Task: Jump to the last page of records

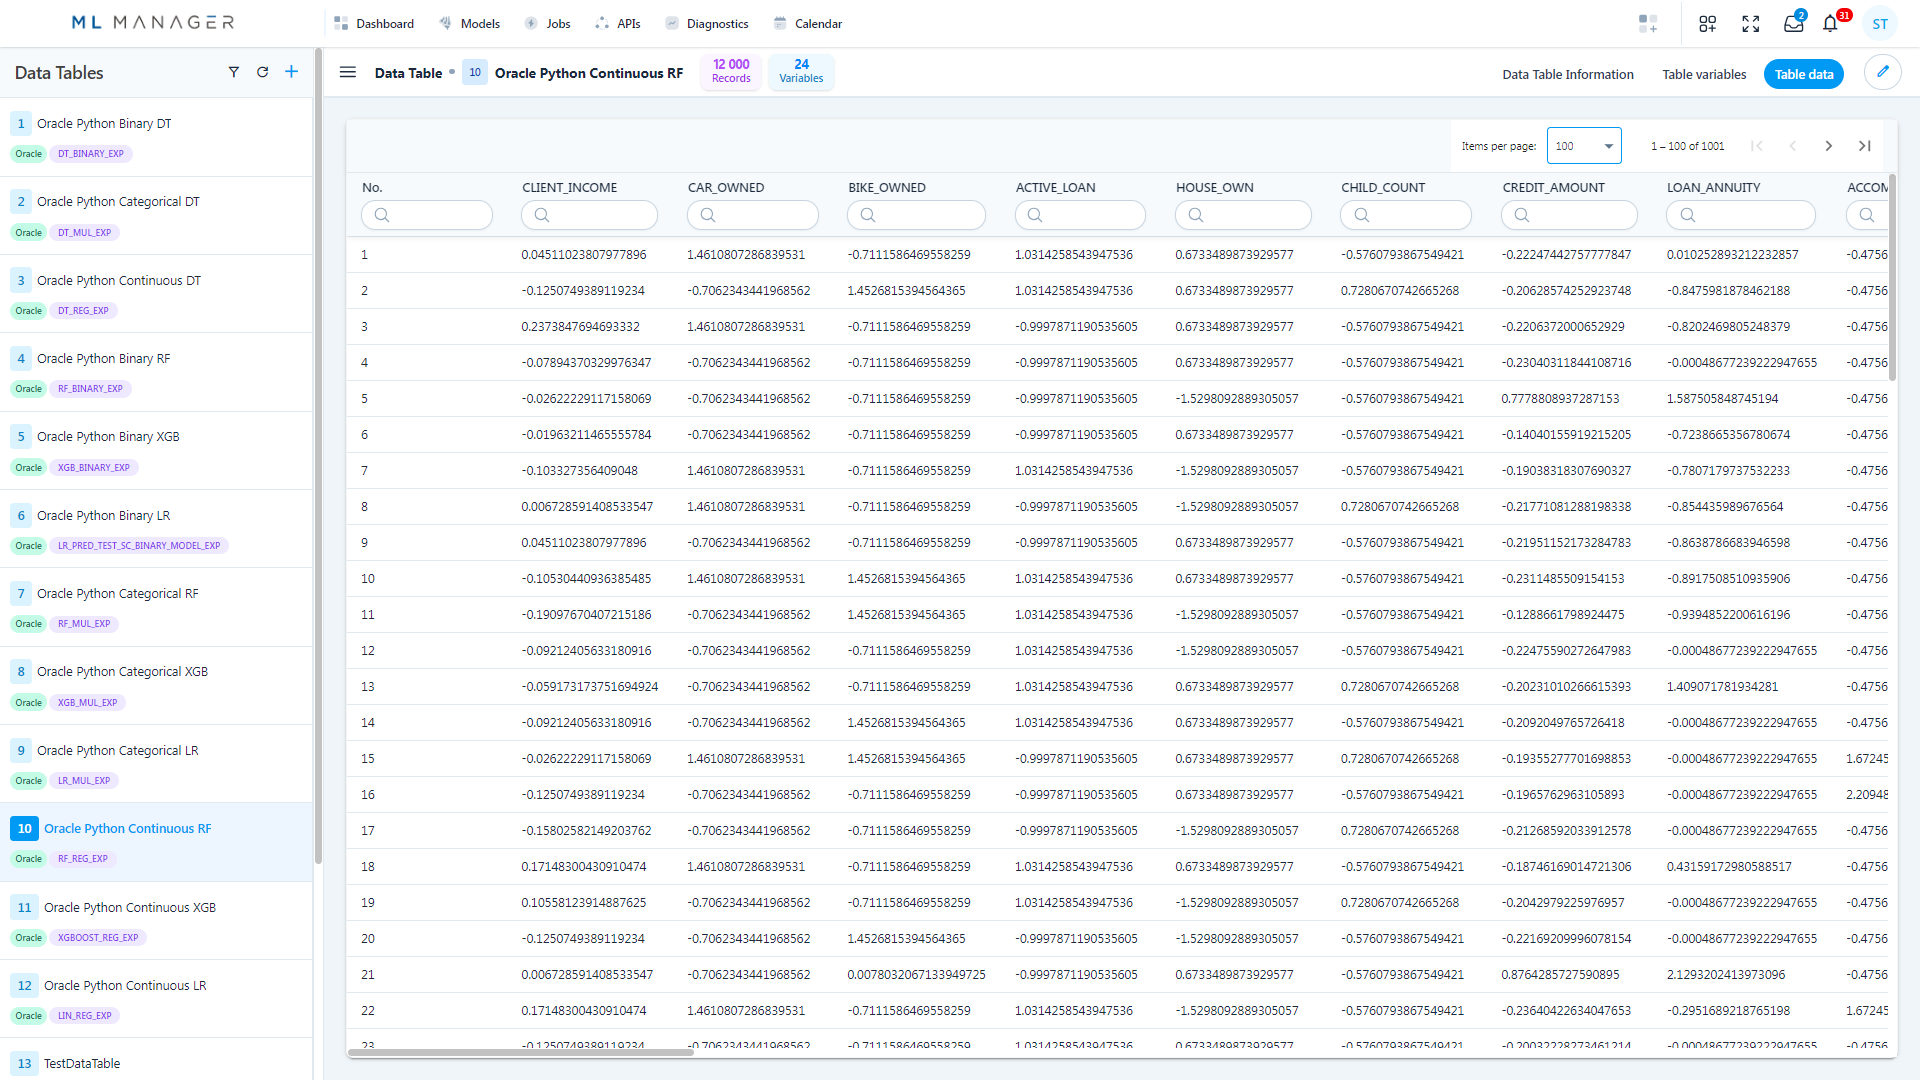Action: coord(1864,146)
